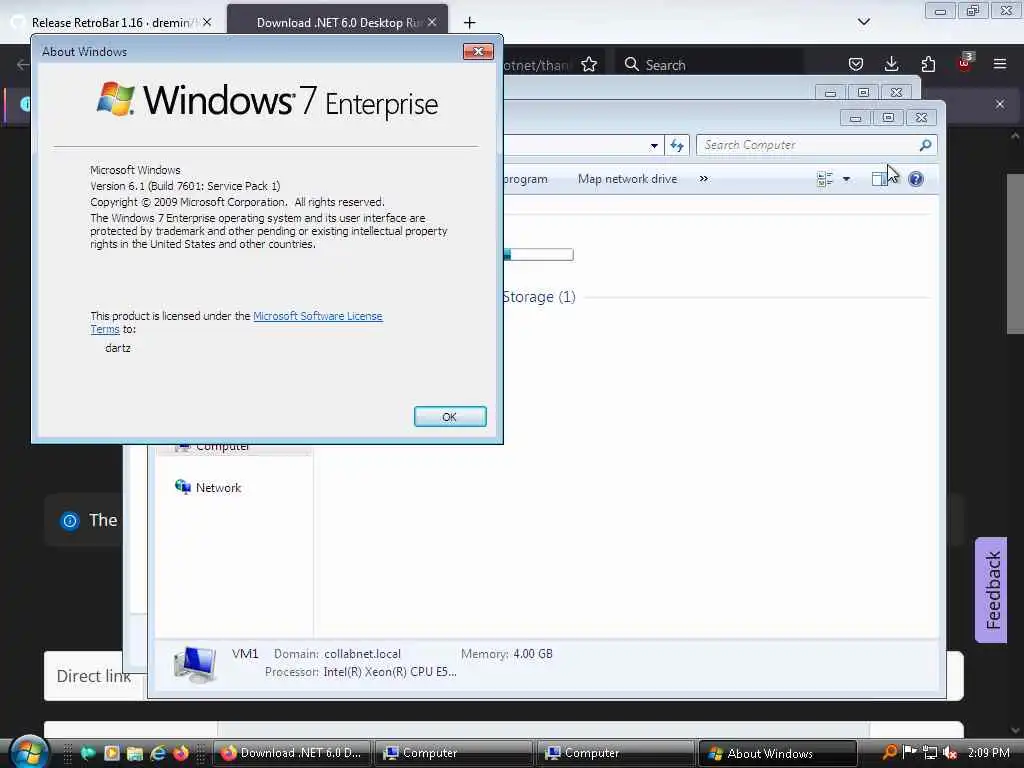Screen dimensions: 1024x768
Task: Switch to Download .NET 6.0 taskbar button
Action: point(292,753)
